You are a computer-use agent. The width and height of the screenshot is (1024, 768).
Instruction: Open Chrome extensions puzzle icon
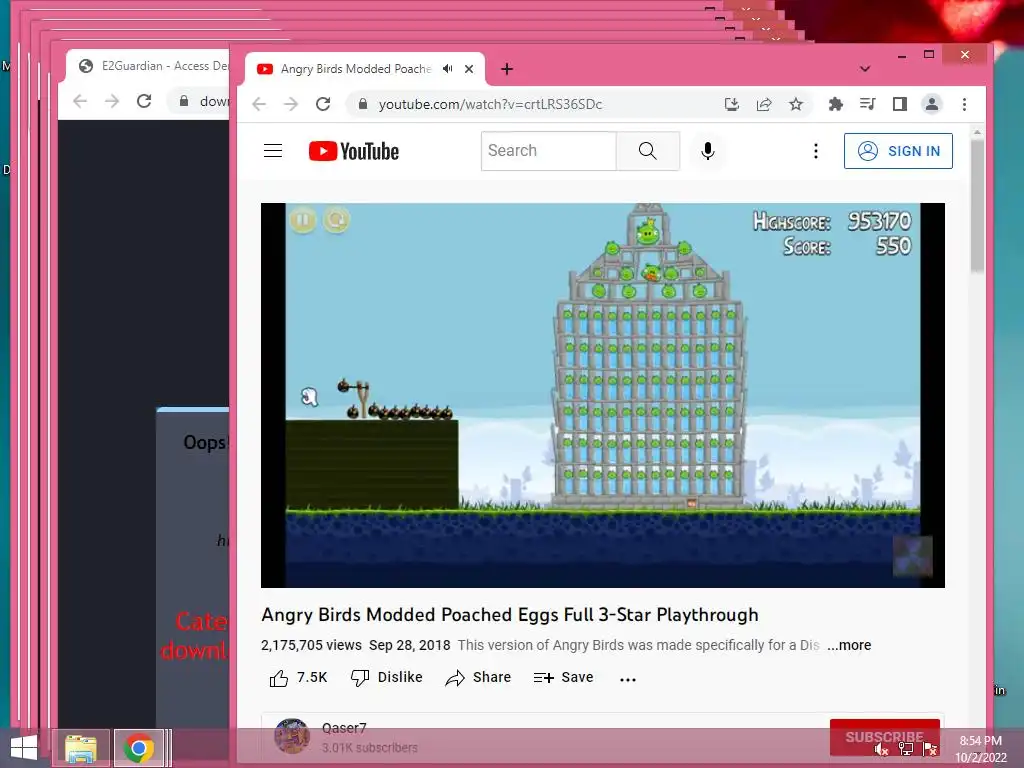[x=835, y=104]
